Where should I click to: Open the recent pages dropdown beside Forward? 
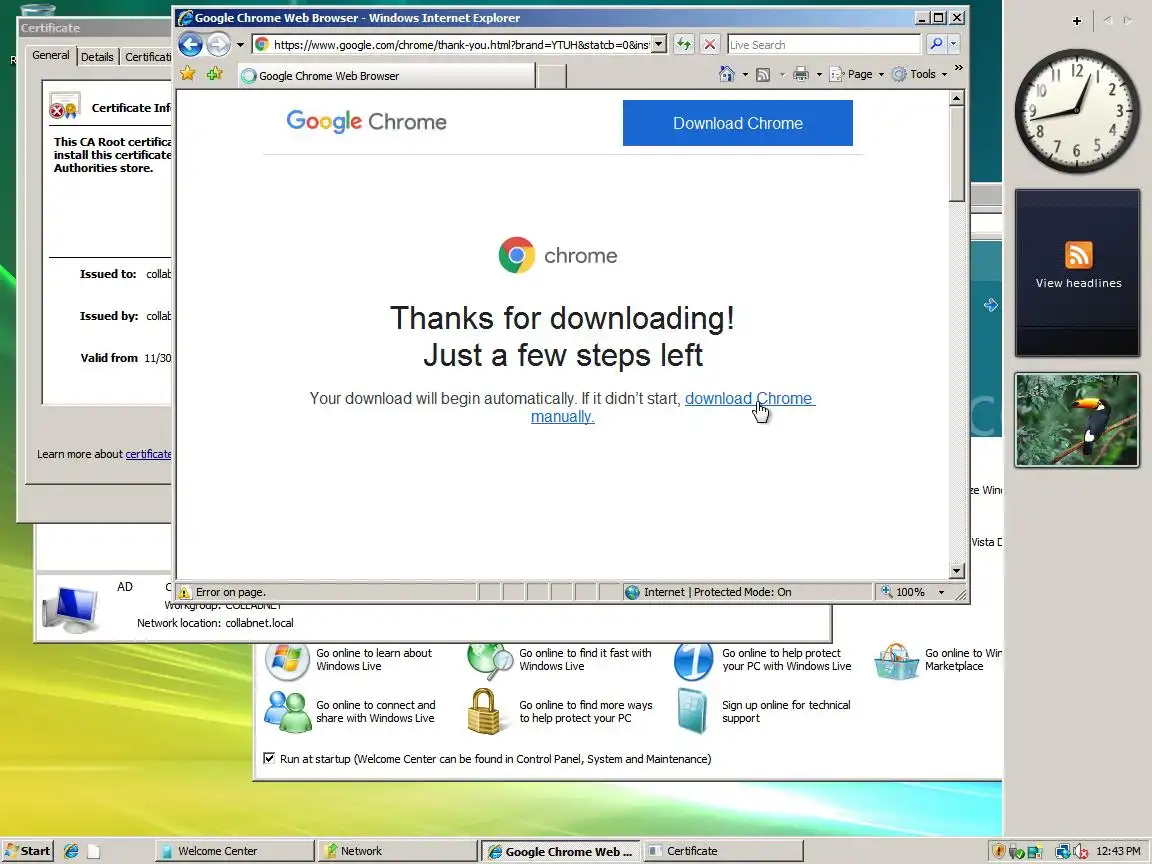tap(240, 45)
